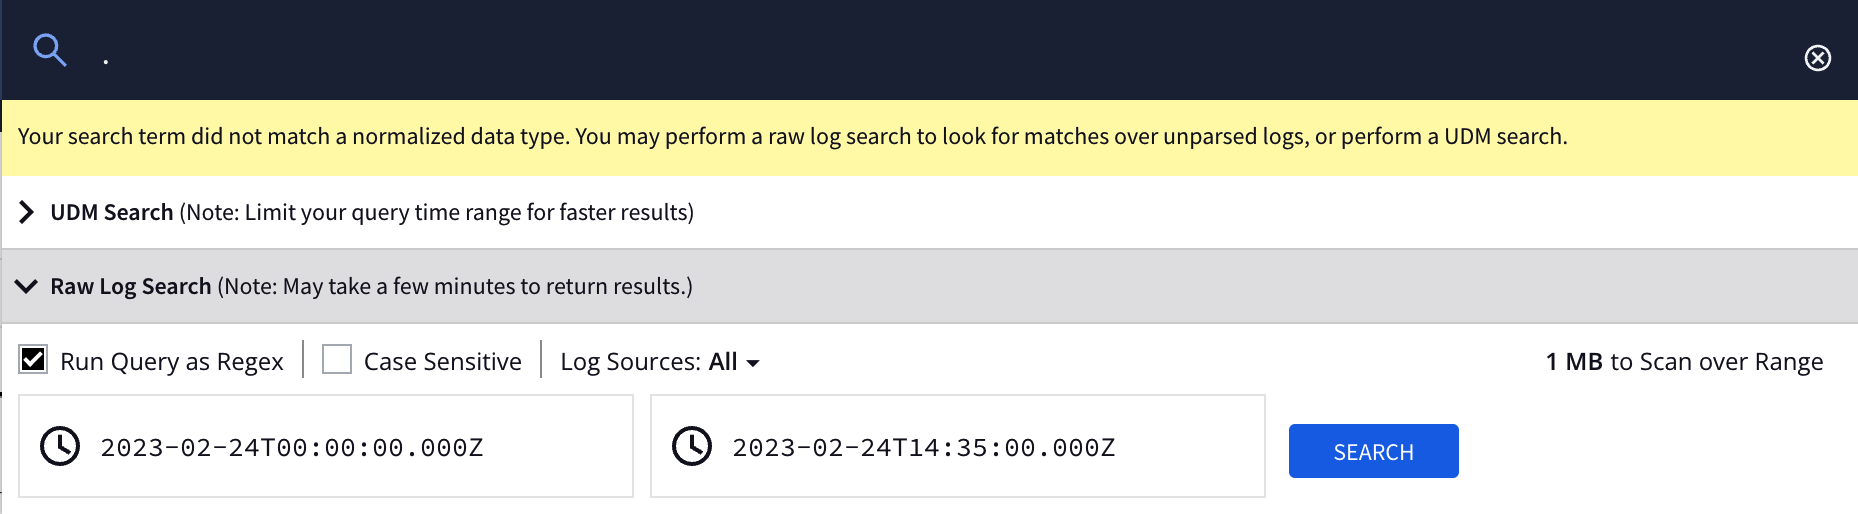This screenshot has height=514, width=1858.
Task: Click the UDM Search section title
Action: coord(112,212)
